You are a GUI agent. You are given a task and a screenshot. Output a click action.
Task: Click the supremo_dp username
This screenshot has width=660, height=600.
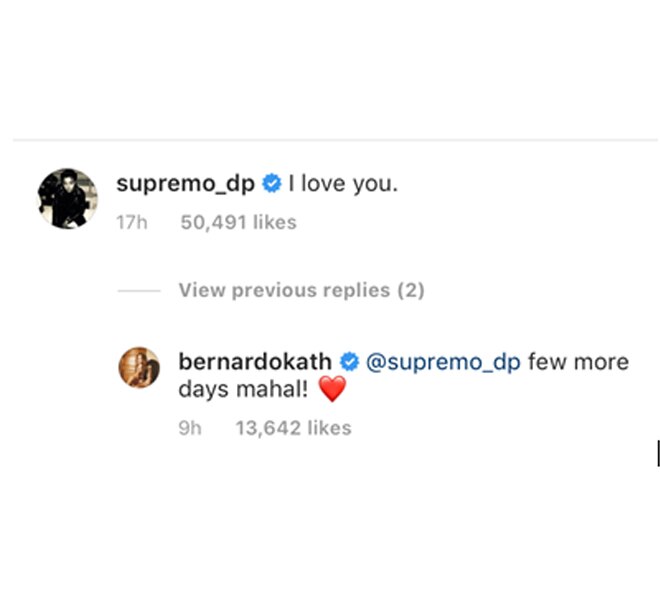[x=186, y=184]
